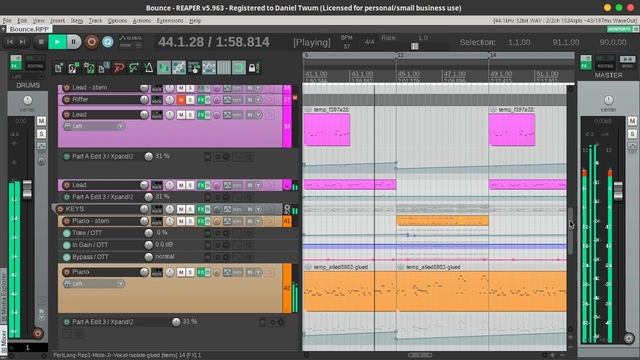This screenshot has width=640, height=360.
Task: Toggle the transport Repeat loop button
Action: point(108,42)
